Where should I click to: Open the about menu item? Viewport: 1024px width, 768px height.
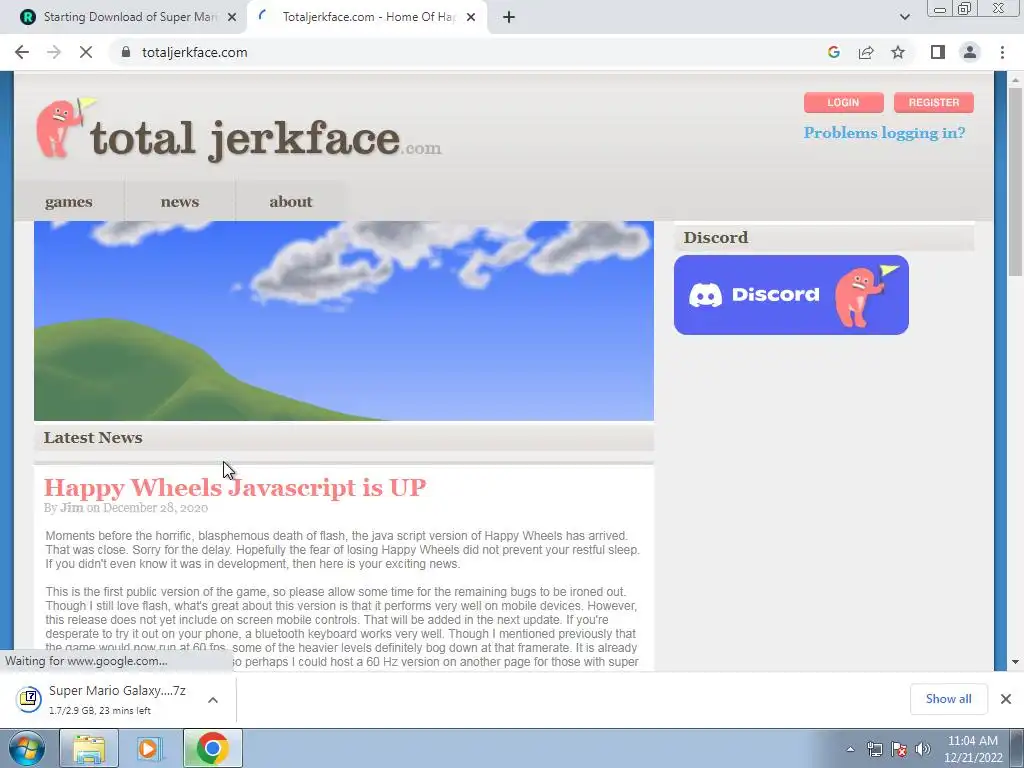tap(291, 202)
